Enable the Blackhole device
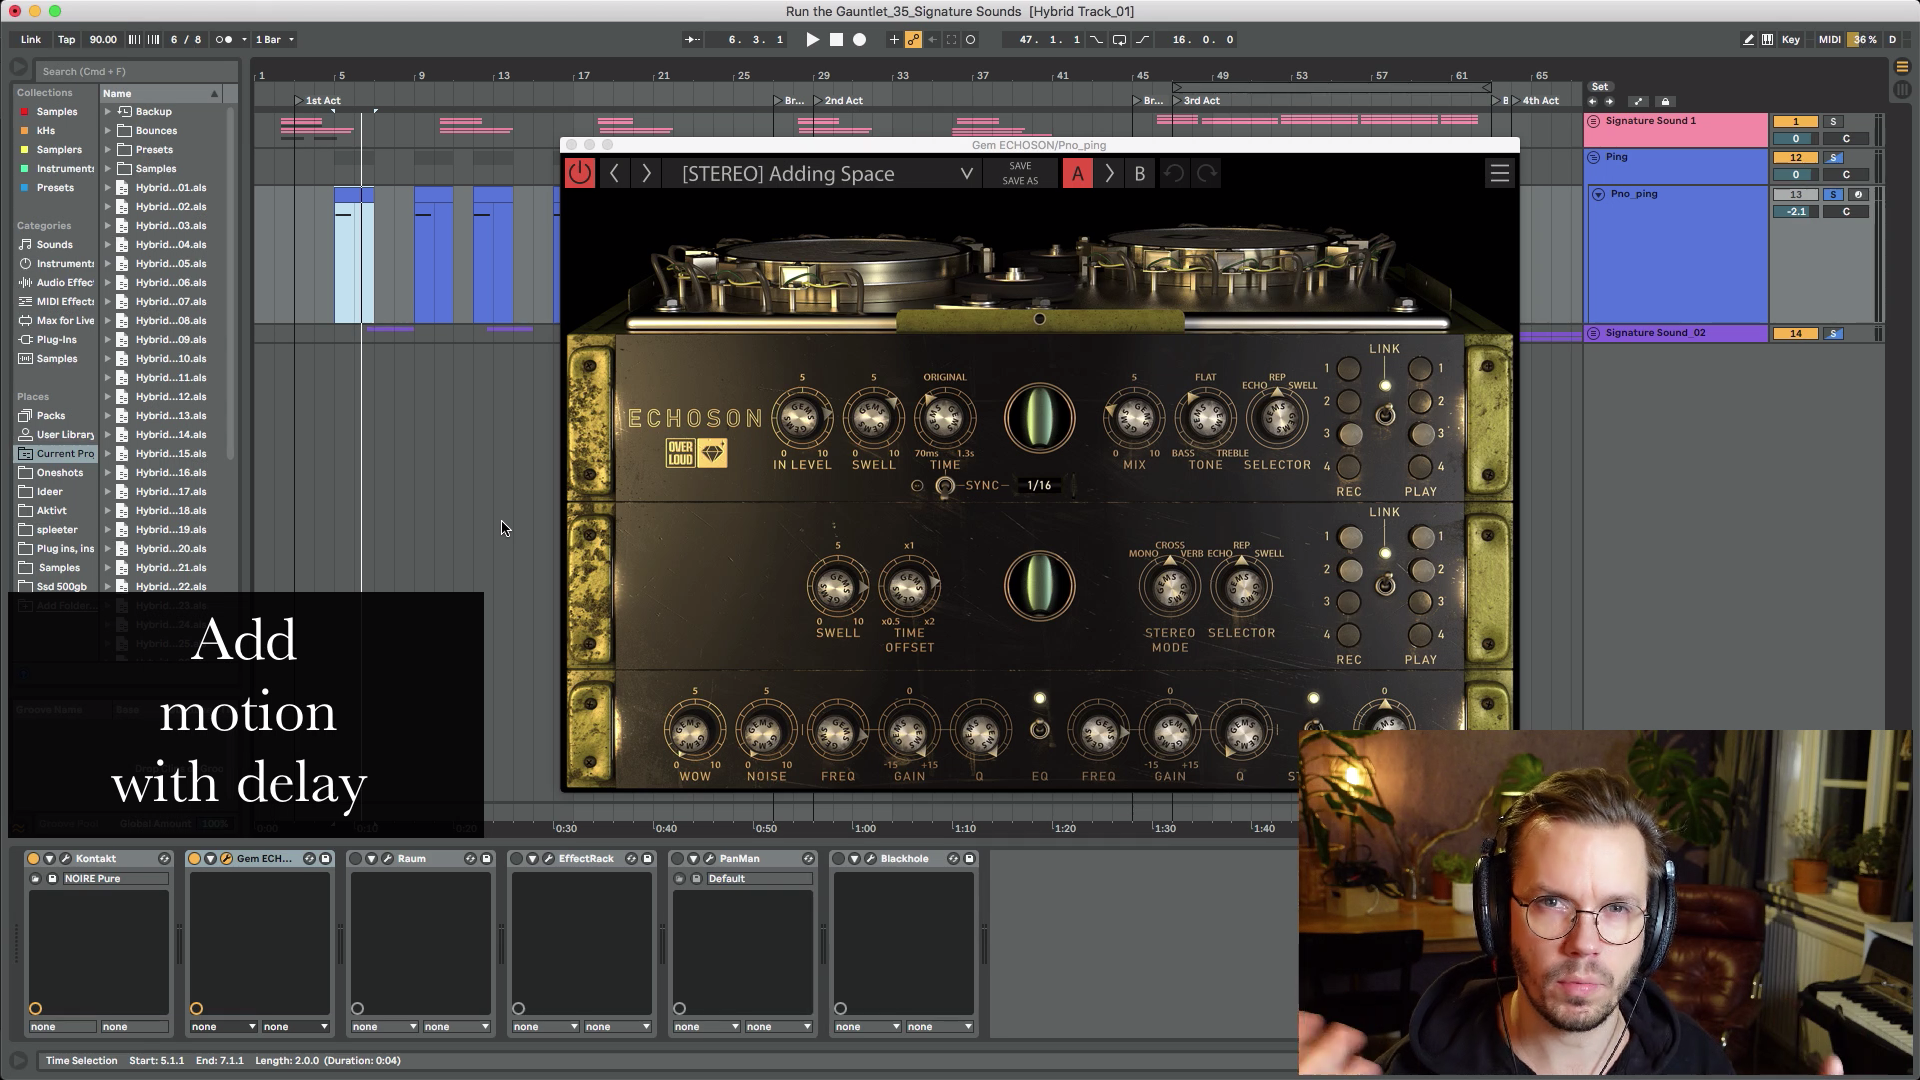 (x=838, y=859)
